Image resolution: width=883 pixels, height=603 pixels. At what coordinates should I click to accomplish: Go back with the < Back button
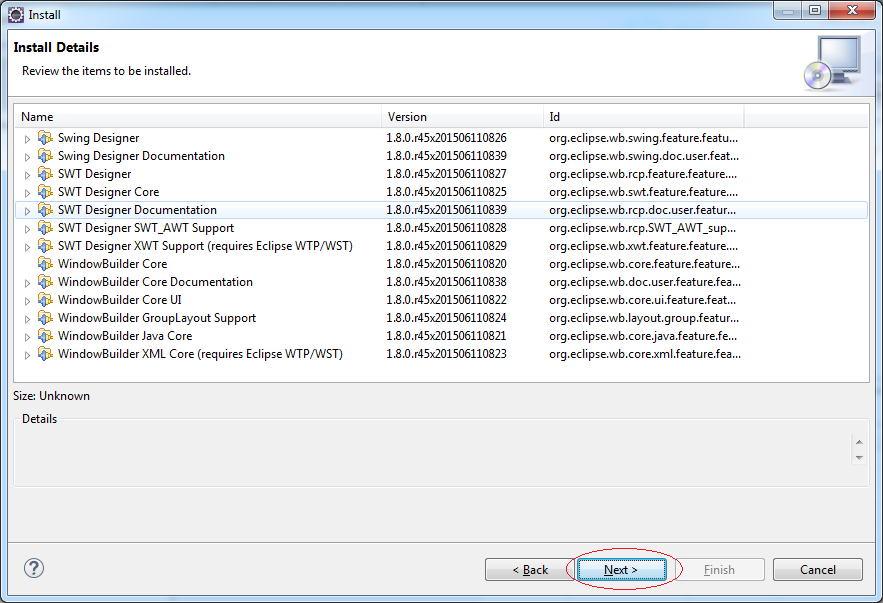[x=530, y=570]
